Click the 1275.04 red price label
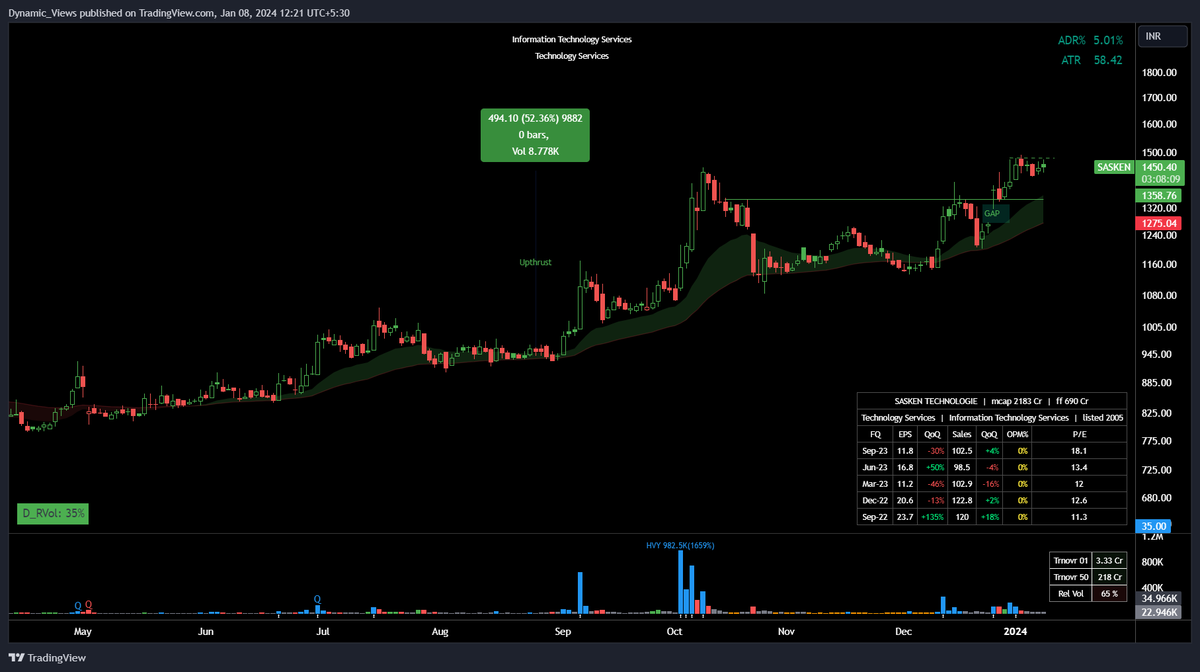The width and height of the screenshot is (1200, 672). pos(1159,223)
